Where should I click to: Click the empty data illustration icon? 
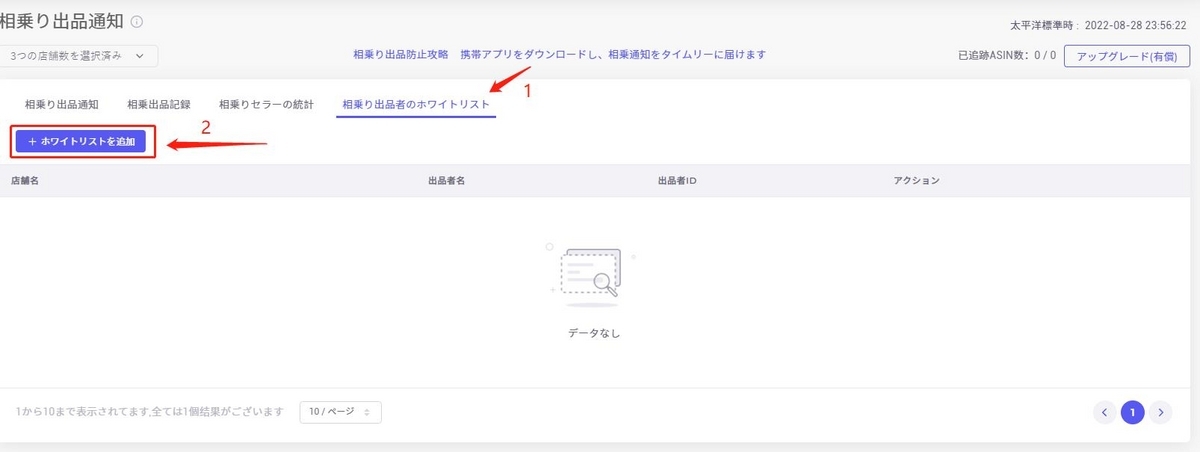point(592,273)
